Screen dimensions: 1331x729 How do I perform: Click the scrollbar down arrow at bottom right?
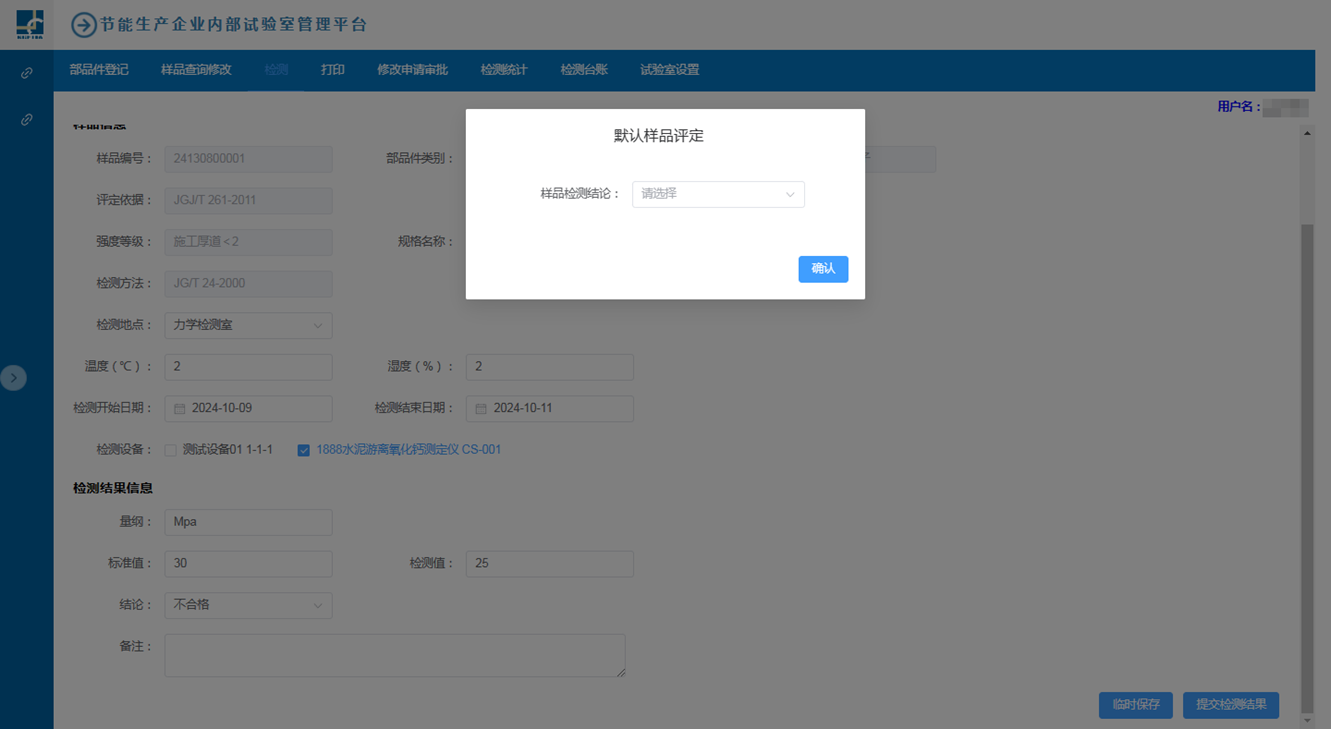click(x=1307, y=720)
